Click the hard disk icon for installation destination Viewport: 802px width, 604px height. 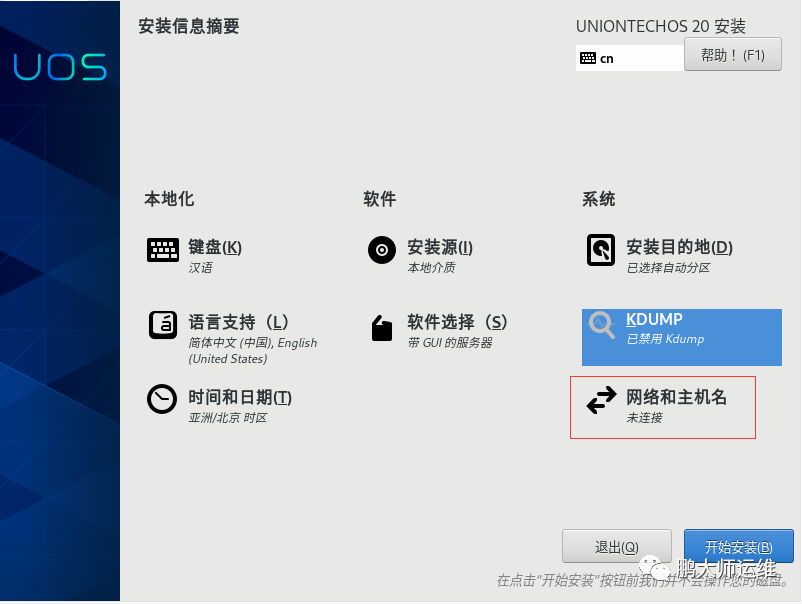601,250
